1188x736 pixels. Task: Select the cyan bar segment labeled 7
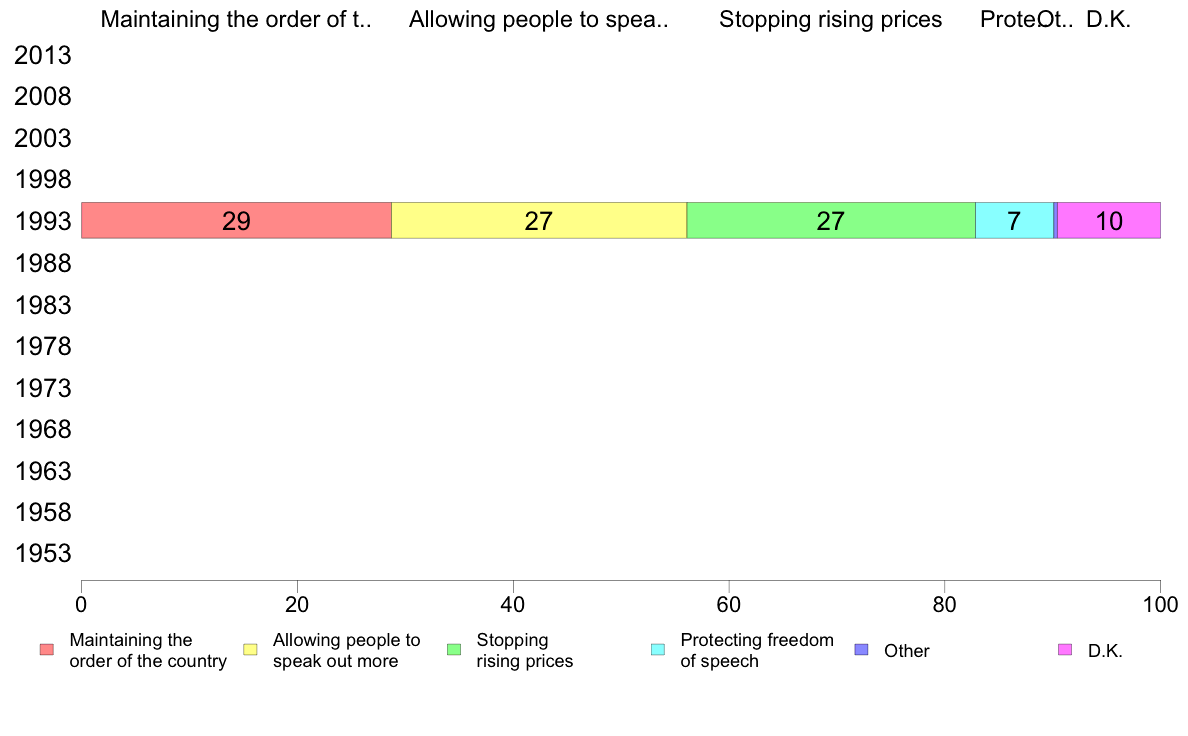point(1014,221)
